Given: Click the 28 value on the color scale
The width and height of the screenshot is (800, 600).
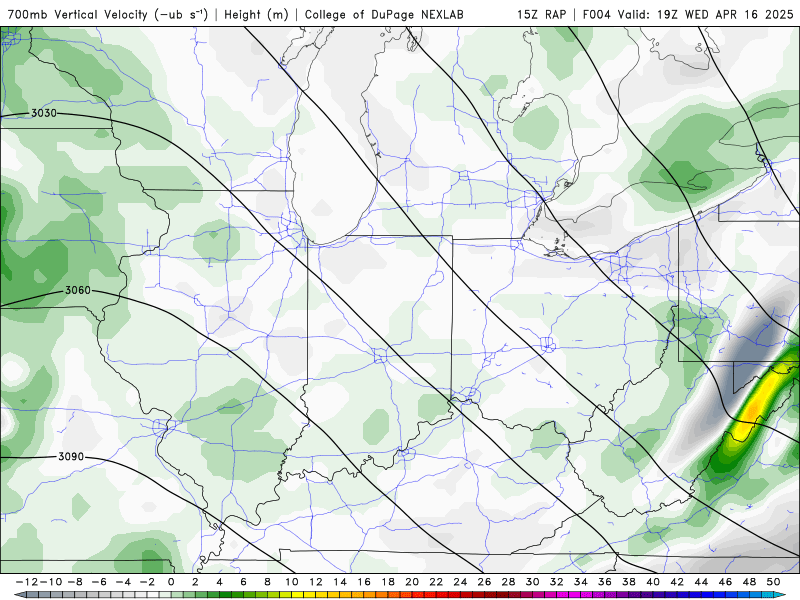Looking at the screenshot, I should point(508,582).
